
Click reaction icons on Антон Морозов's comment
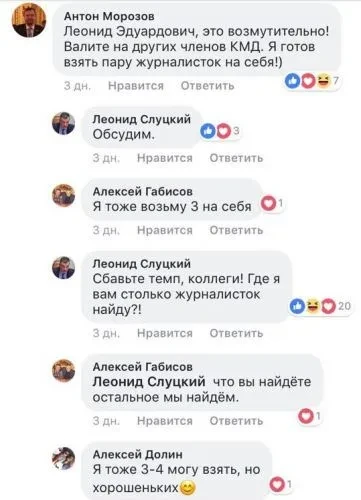point(311,81)
